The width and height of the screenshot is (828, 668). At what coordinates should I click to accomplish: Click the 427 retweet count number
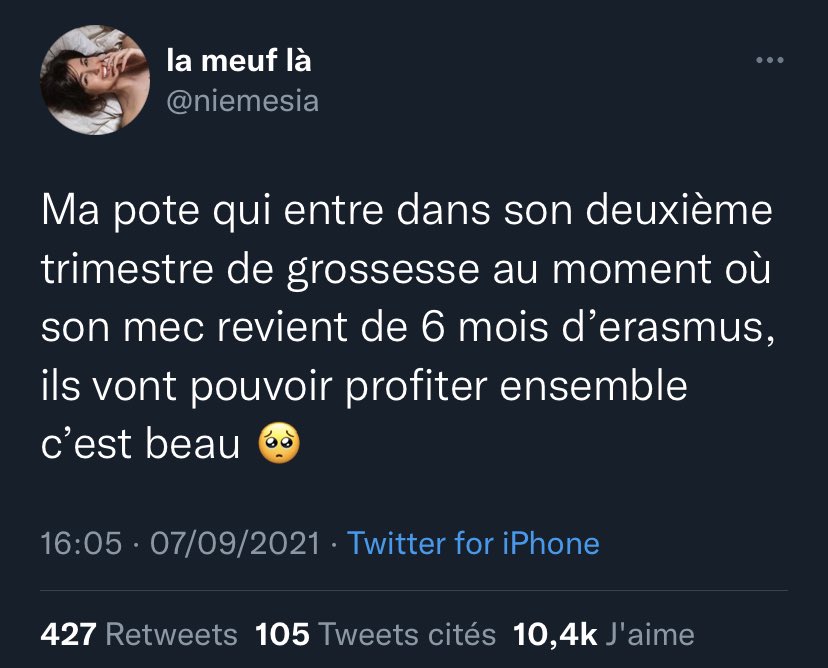(x=68, y=634)
